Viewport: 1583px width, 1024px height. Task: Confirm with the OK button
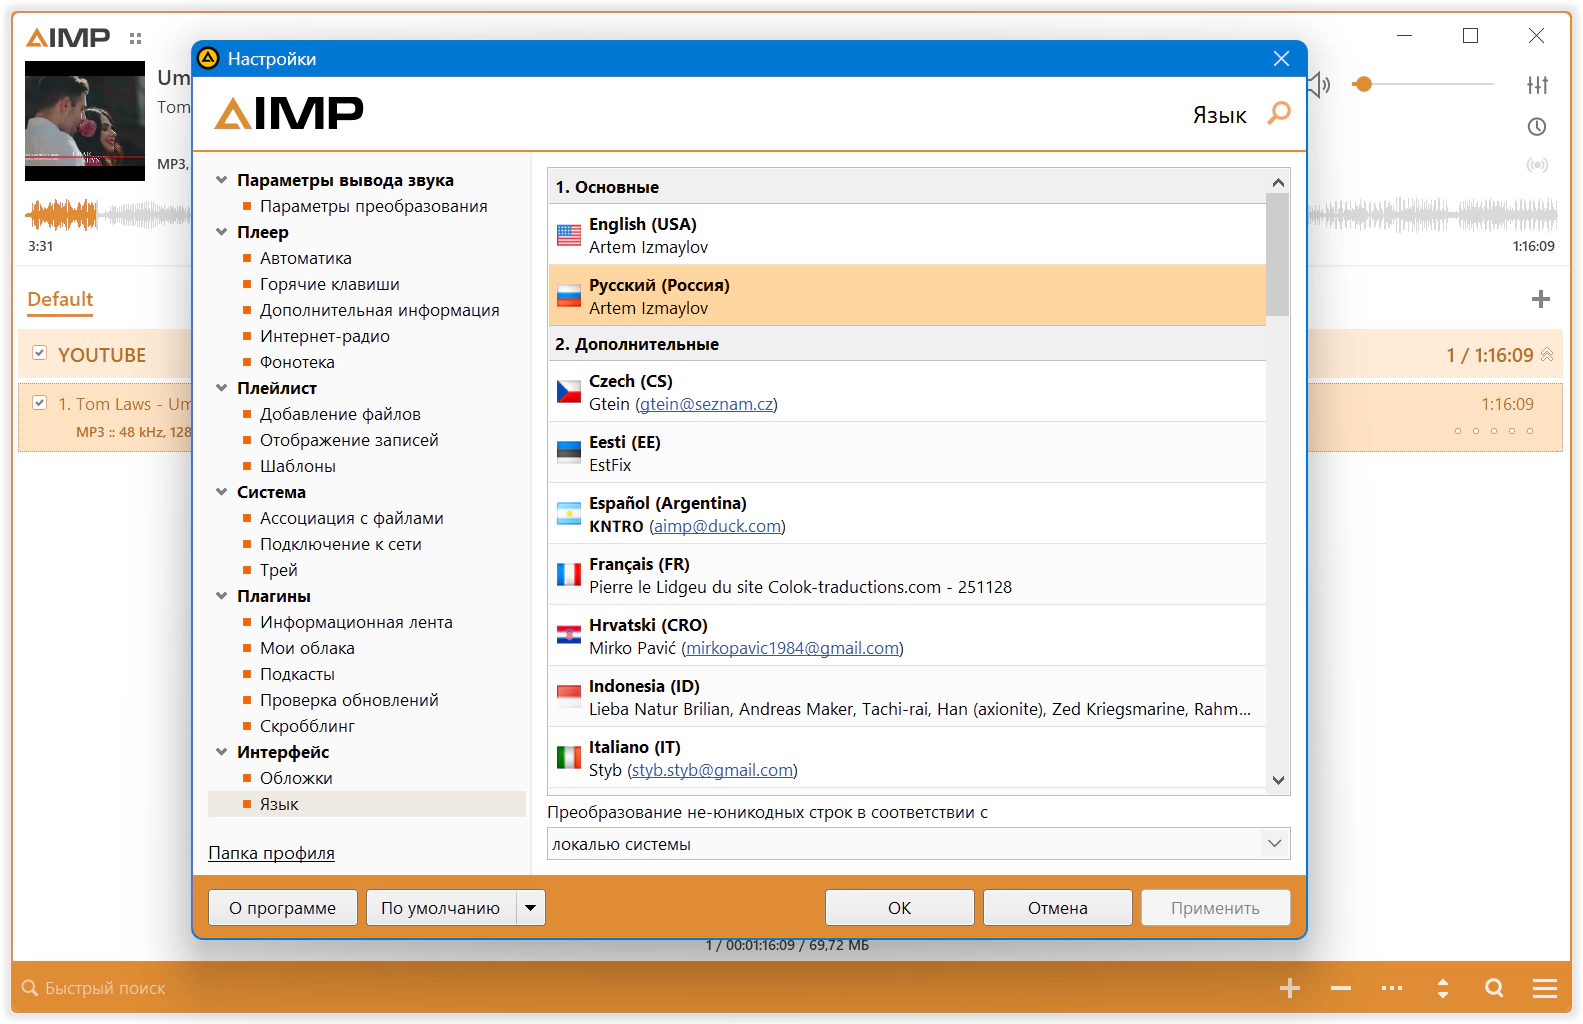coord(900,908)
